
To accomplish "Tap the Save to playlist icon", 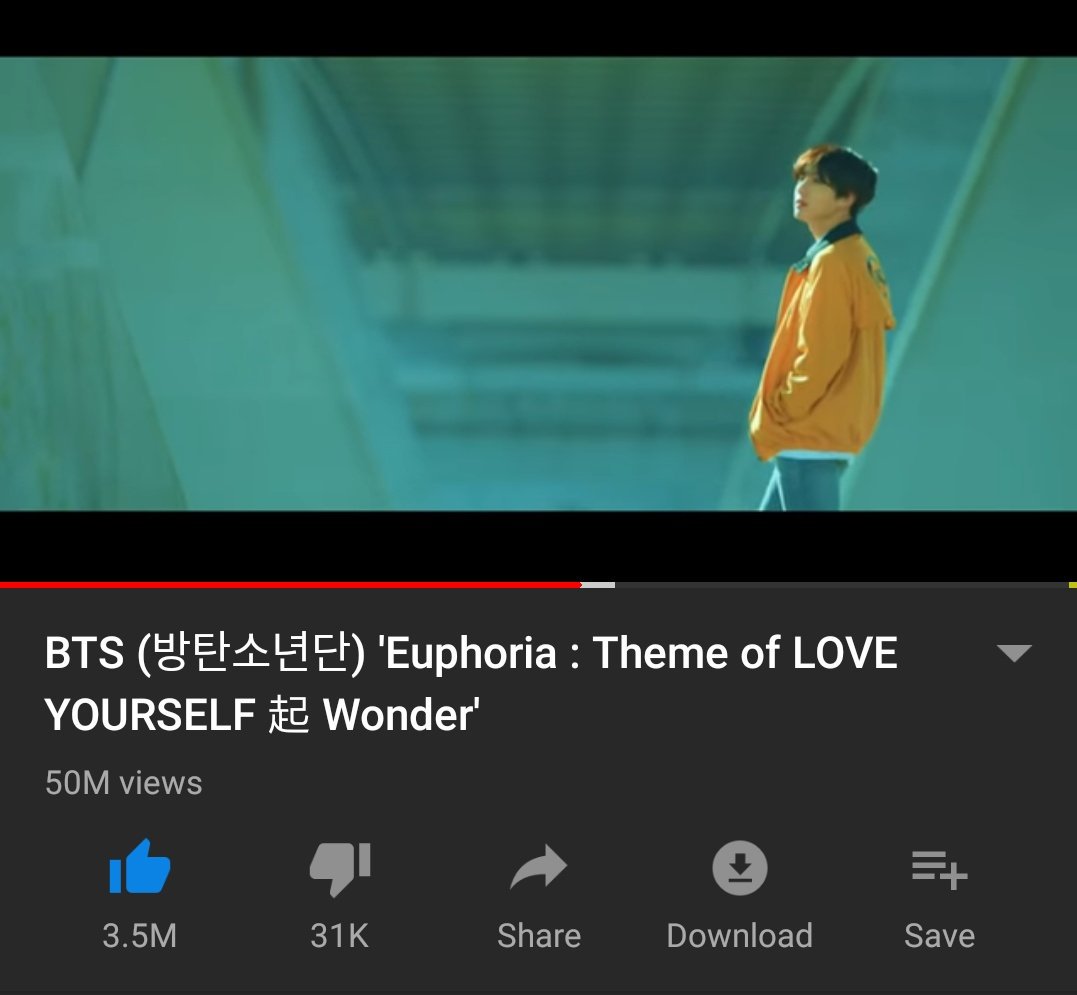I will 940,869.
